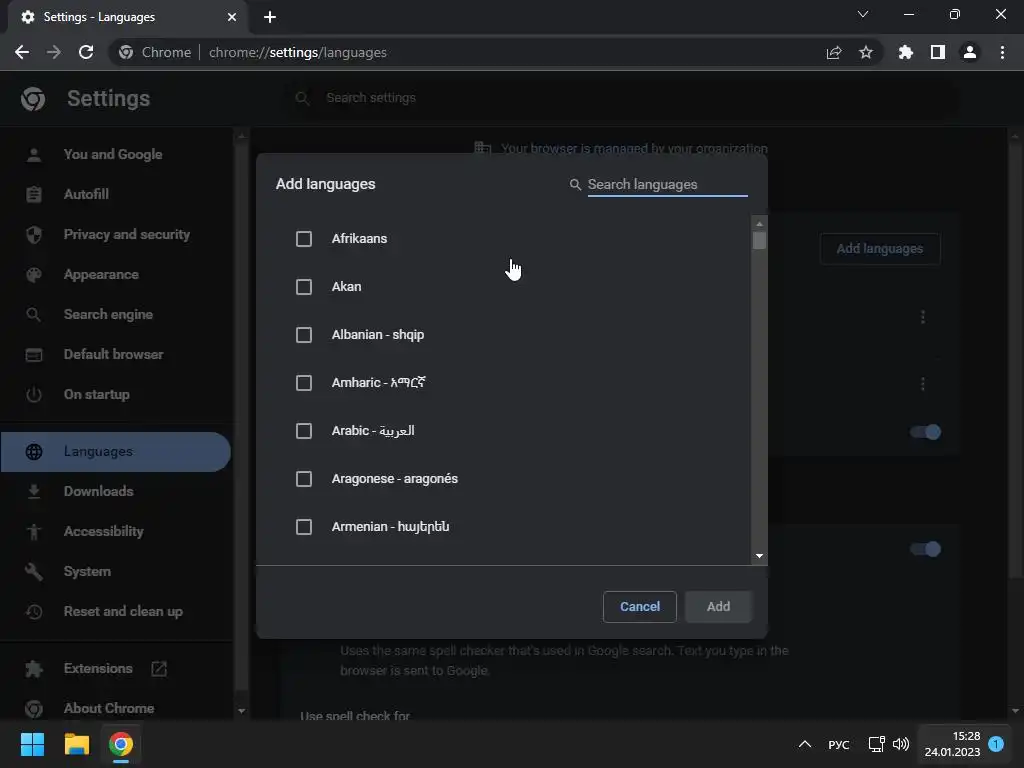Open the tab search chevron
Image resolution: width=1024 pixels, height=768 pixels.
(x=863, y=14)
